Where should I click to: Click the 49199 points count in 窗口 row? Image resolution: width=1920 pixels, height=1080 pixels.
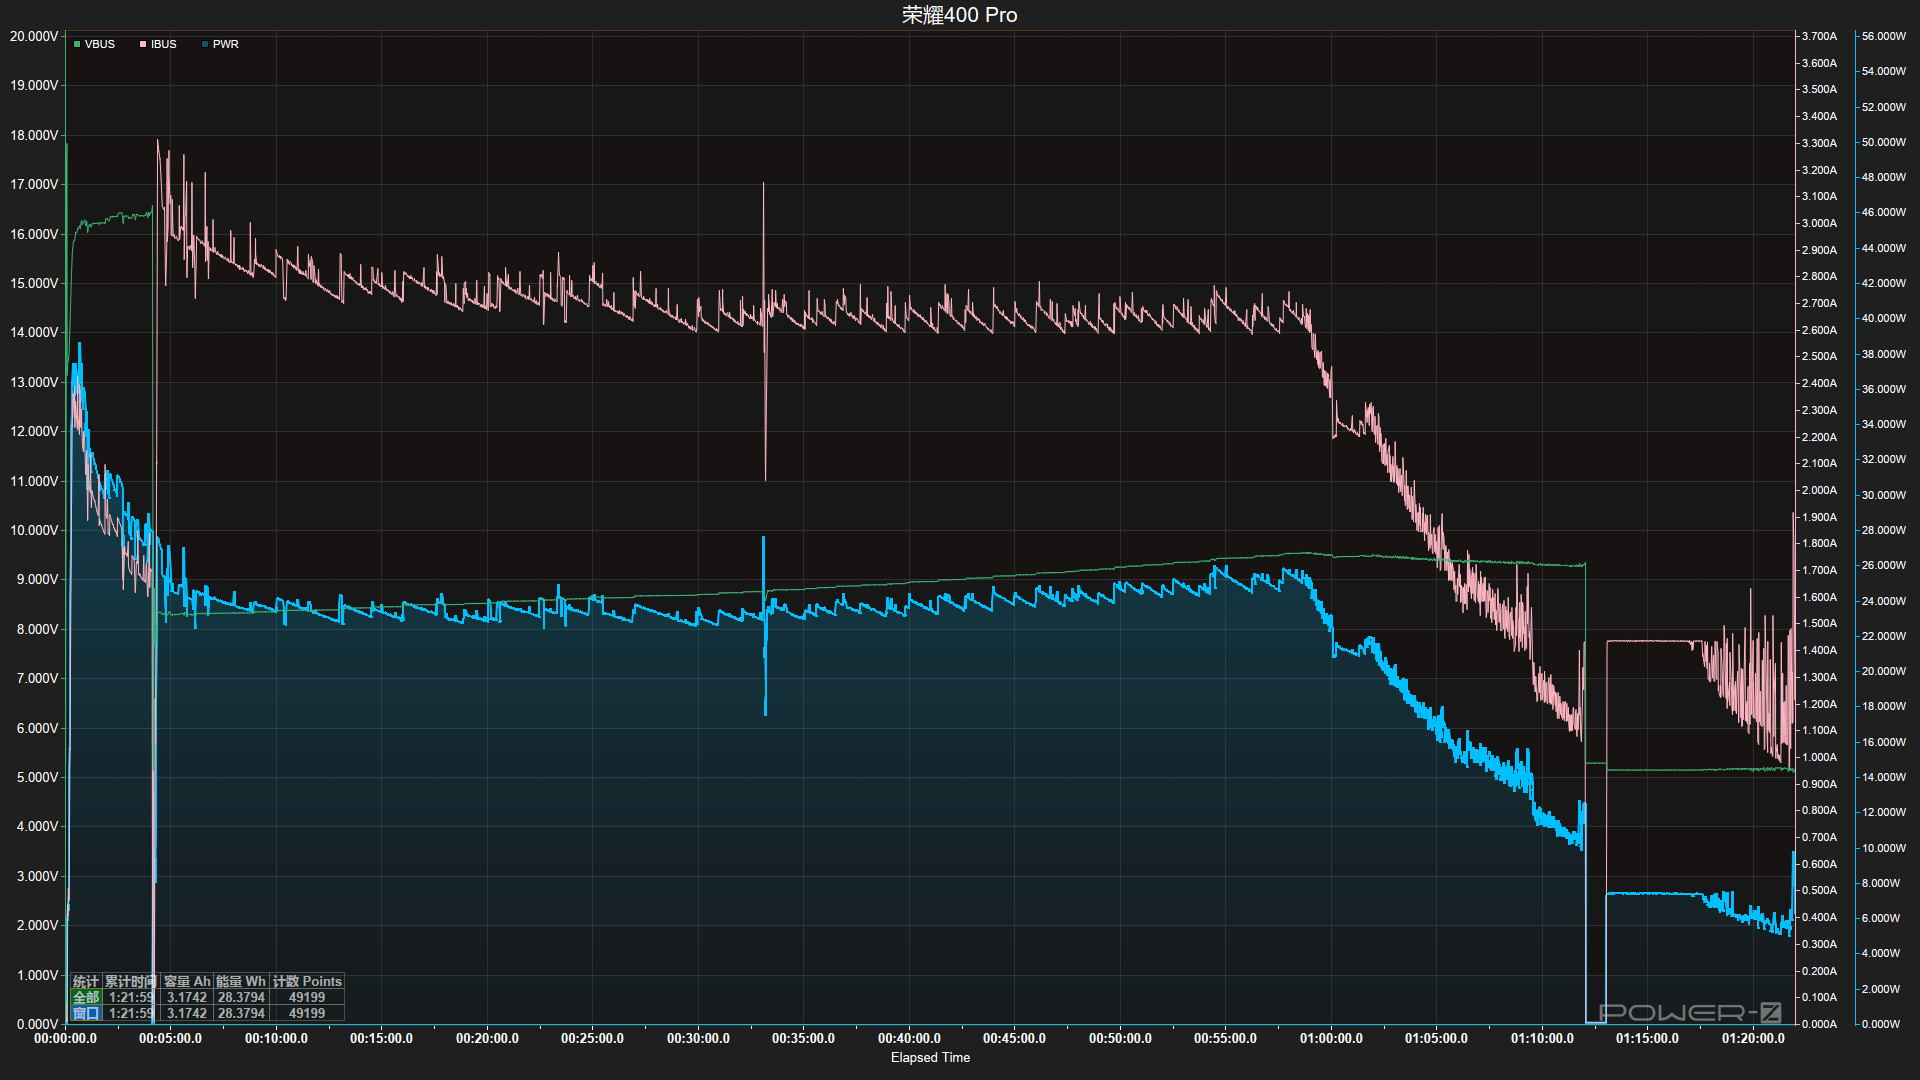pyautogui.click(x=307, y=1014)
